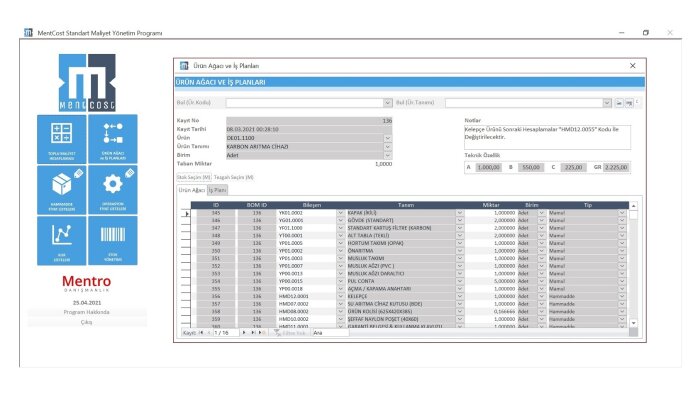The height and width of the screenshot is (394, 700).
Task: Open Tip dropdown for row 347
Action: [622, 228]
